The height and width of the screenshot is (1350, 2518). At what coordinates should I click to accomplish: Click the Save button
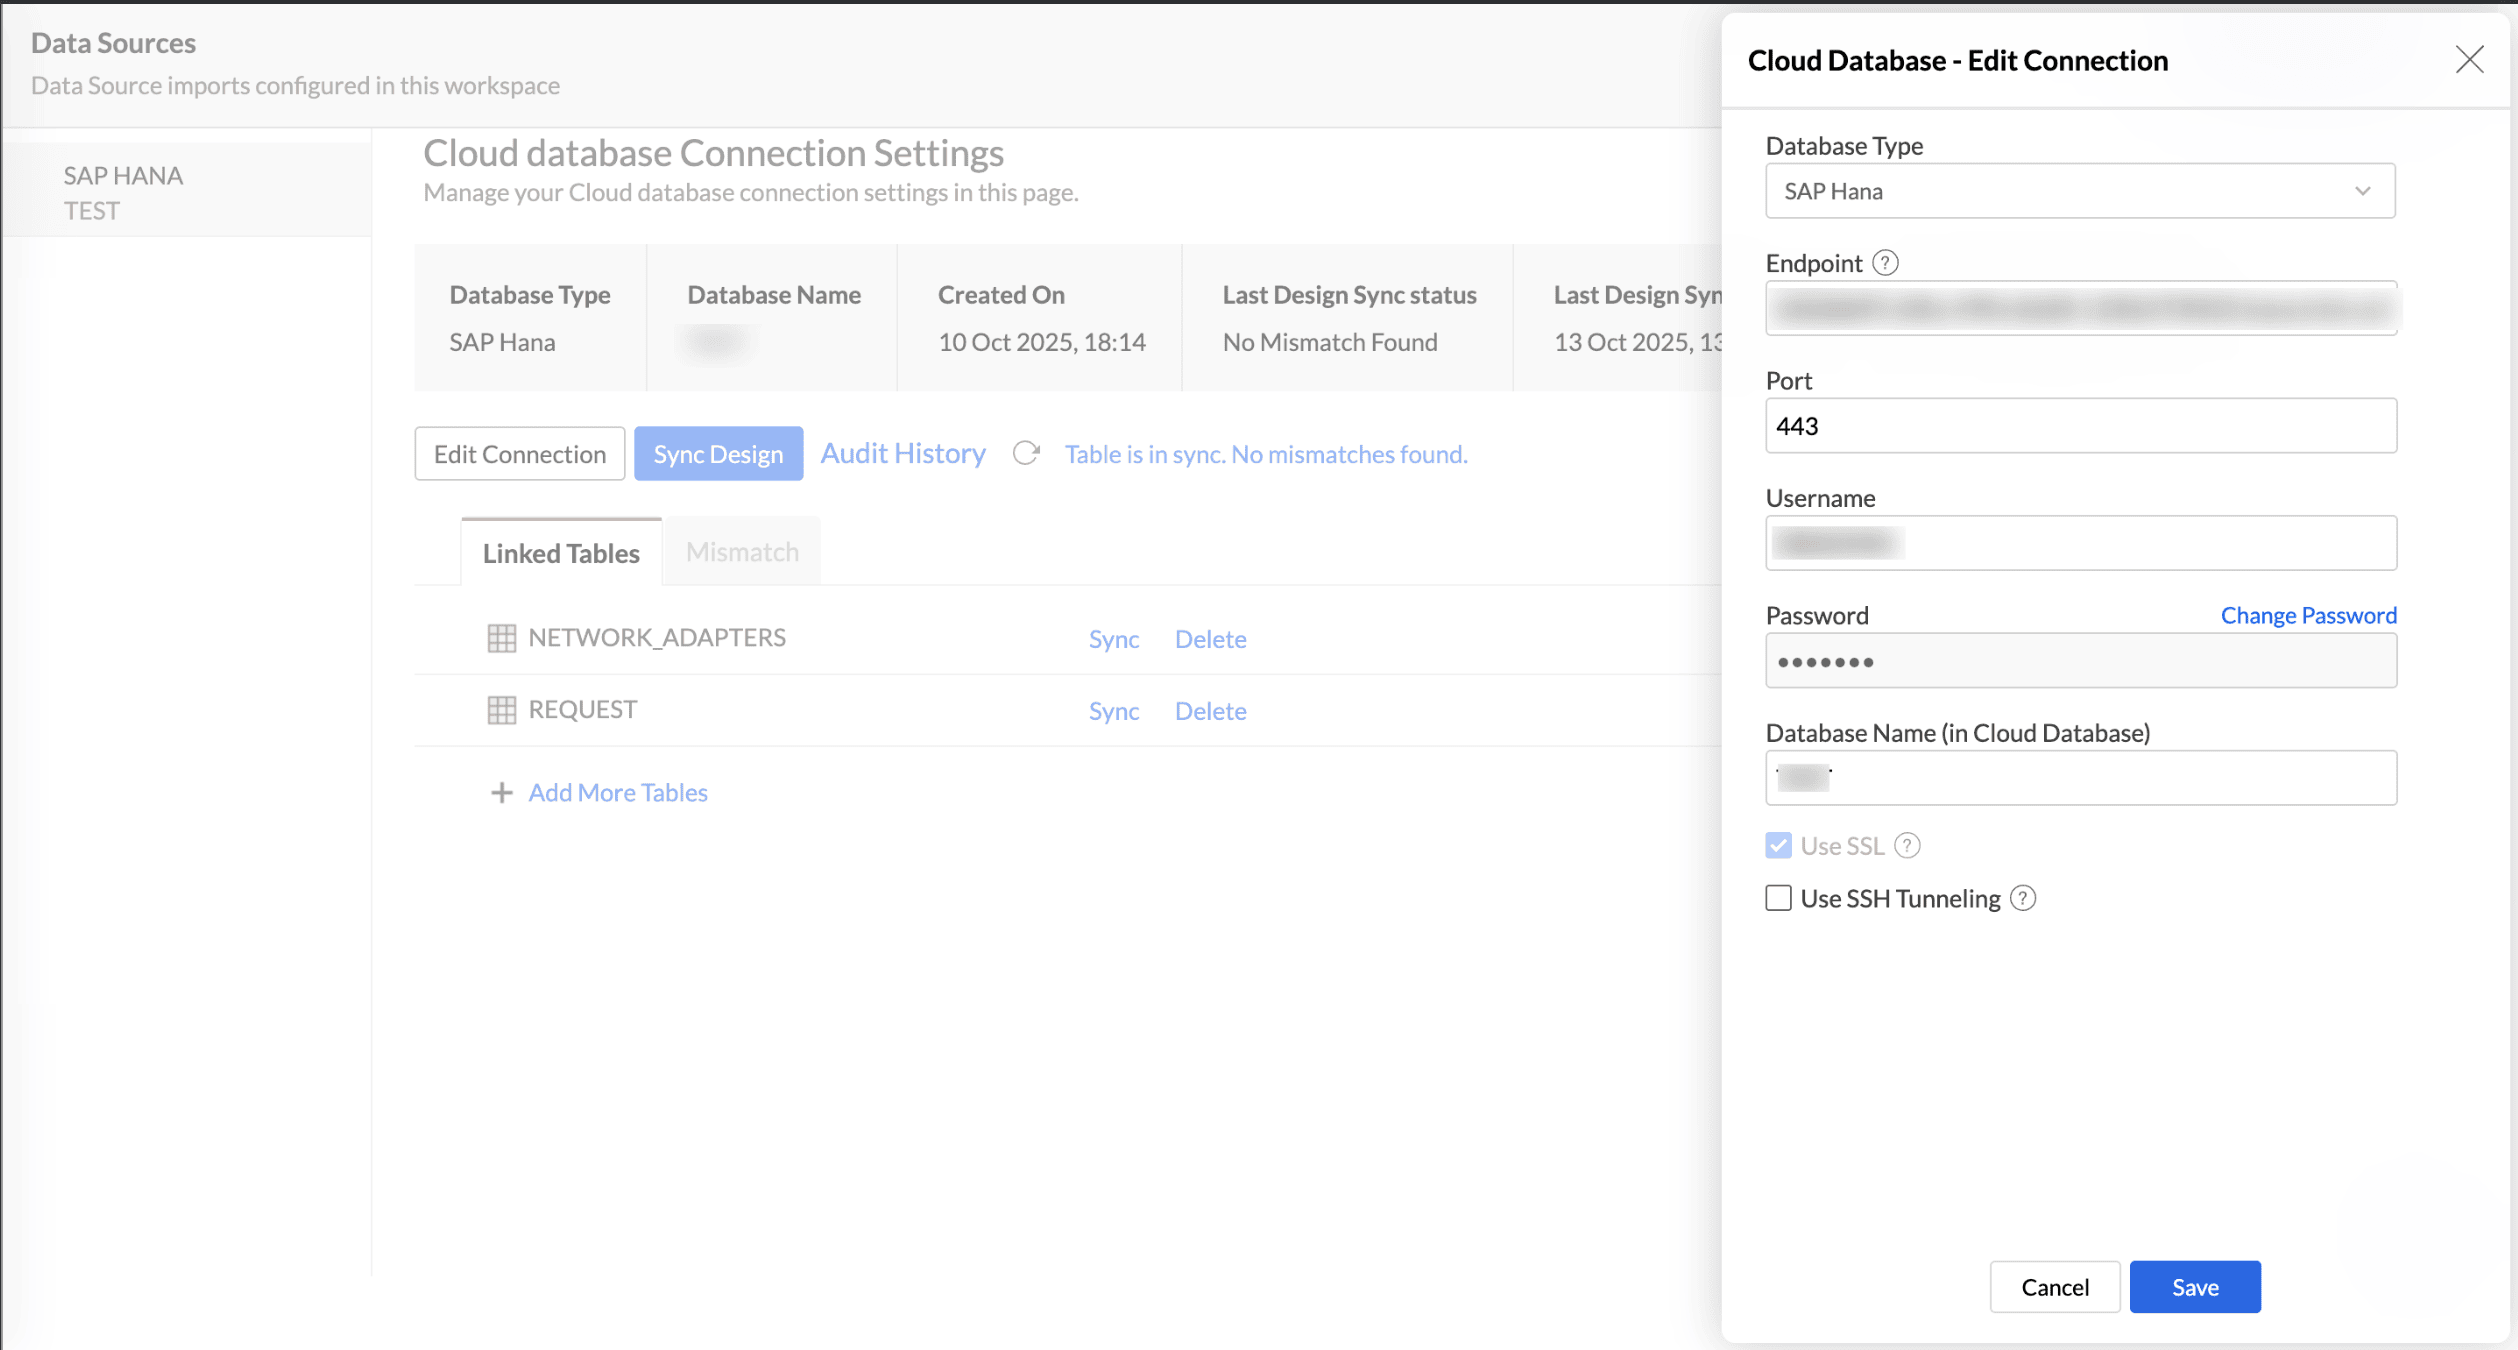(2194, 1287)
